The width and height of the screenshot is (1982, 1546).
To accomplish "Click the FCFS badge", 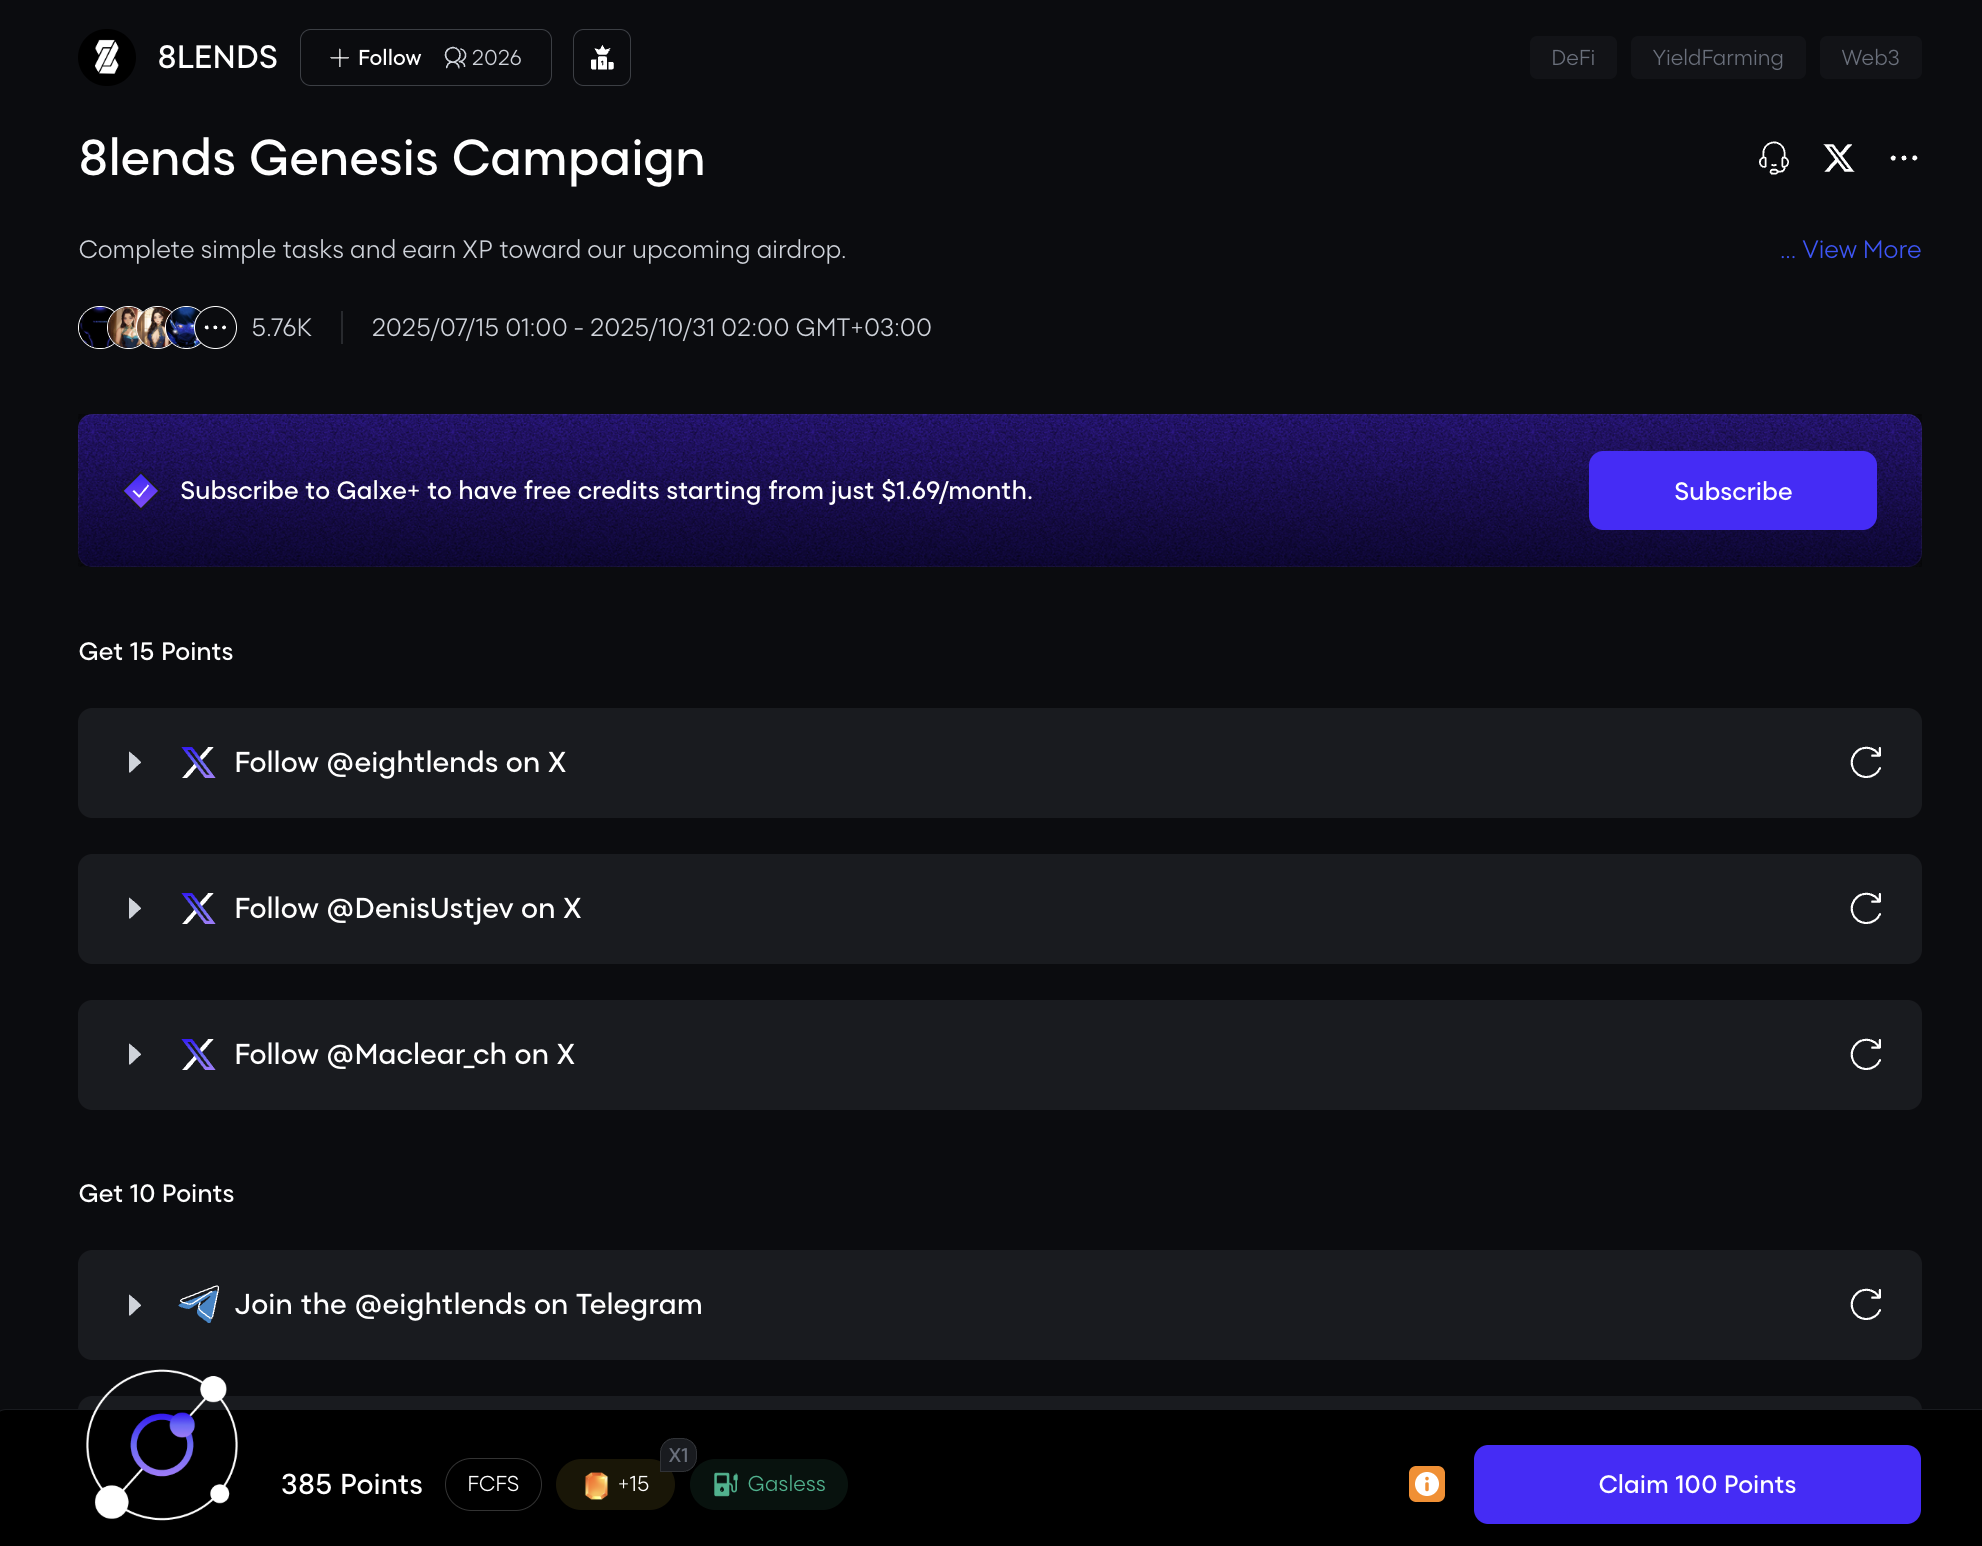I will [x=493, y=1484].
